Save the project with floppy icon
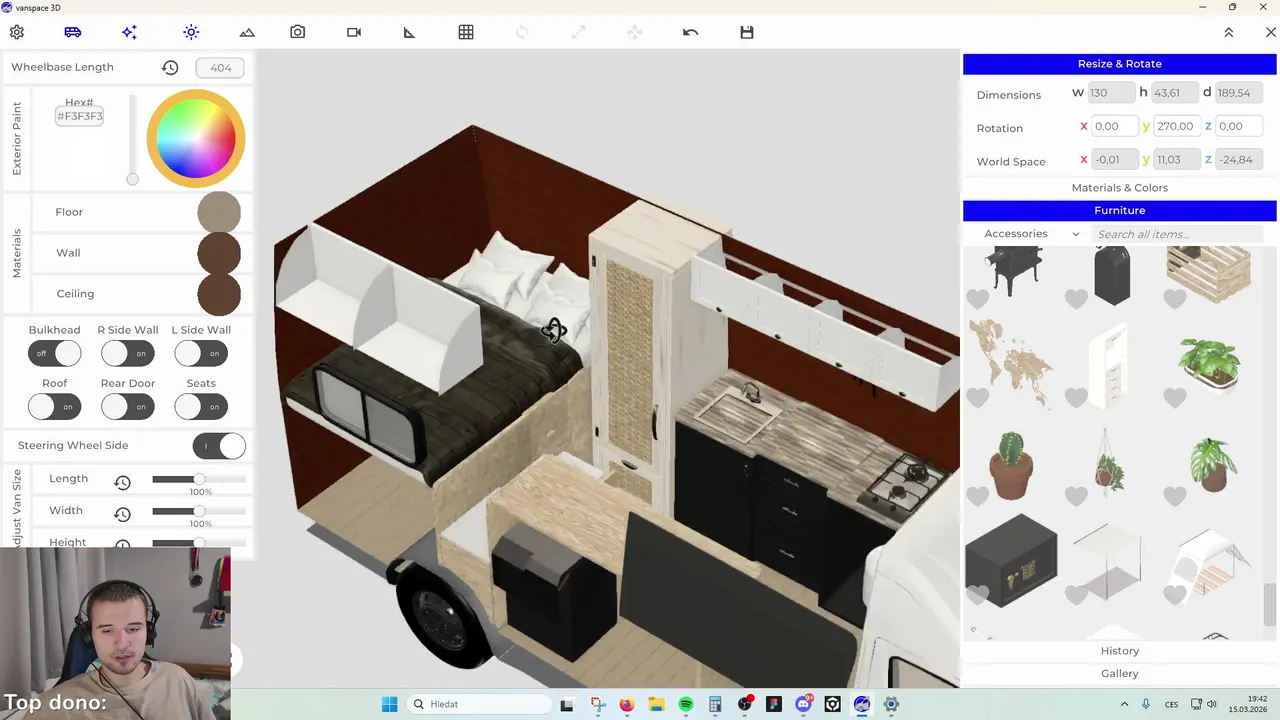The image size is (1280, 720). click(747, 32)
